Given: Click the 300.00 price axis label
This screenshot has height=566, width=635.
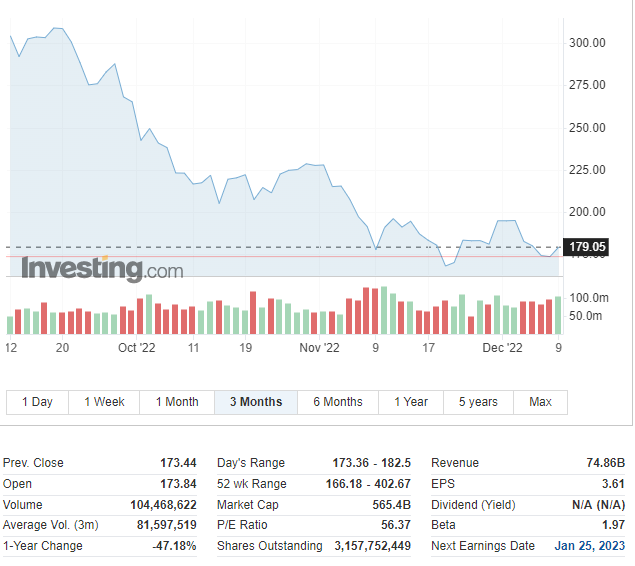Looking at the screenshot, I should coord(587,43).
